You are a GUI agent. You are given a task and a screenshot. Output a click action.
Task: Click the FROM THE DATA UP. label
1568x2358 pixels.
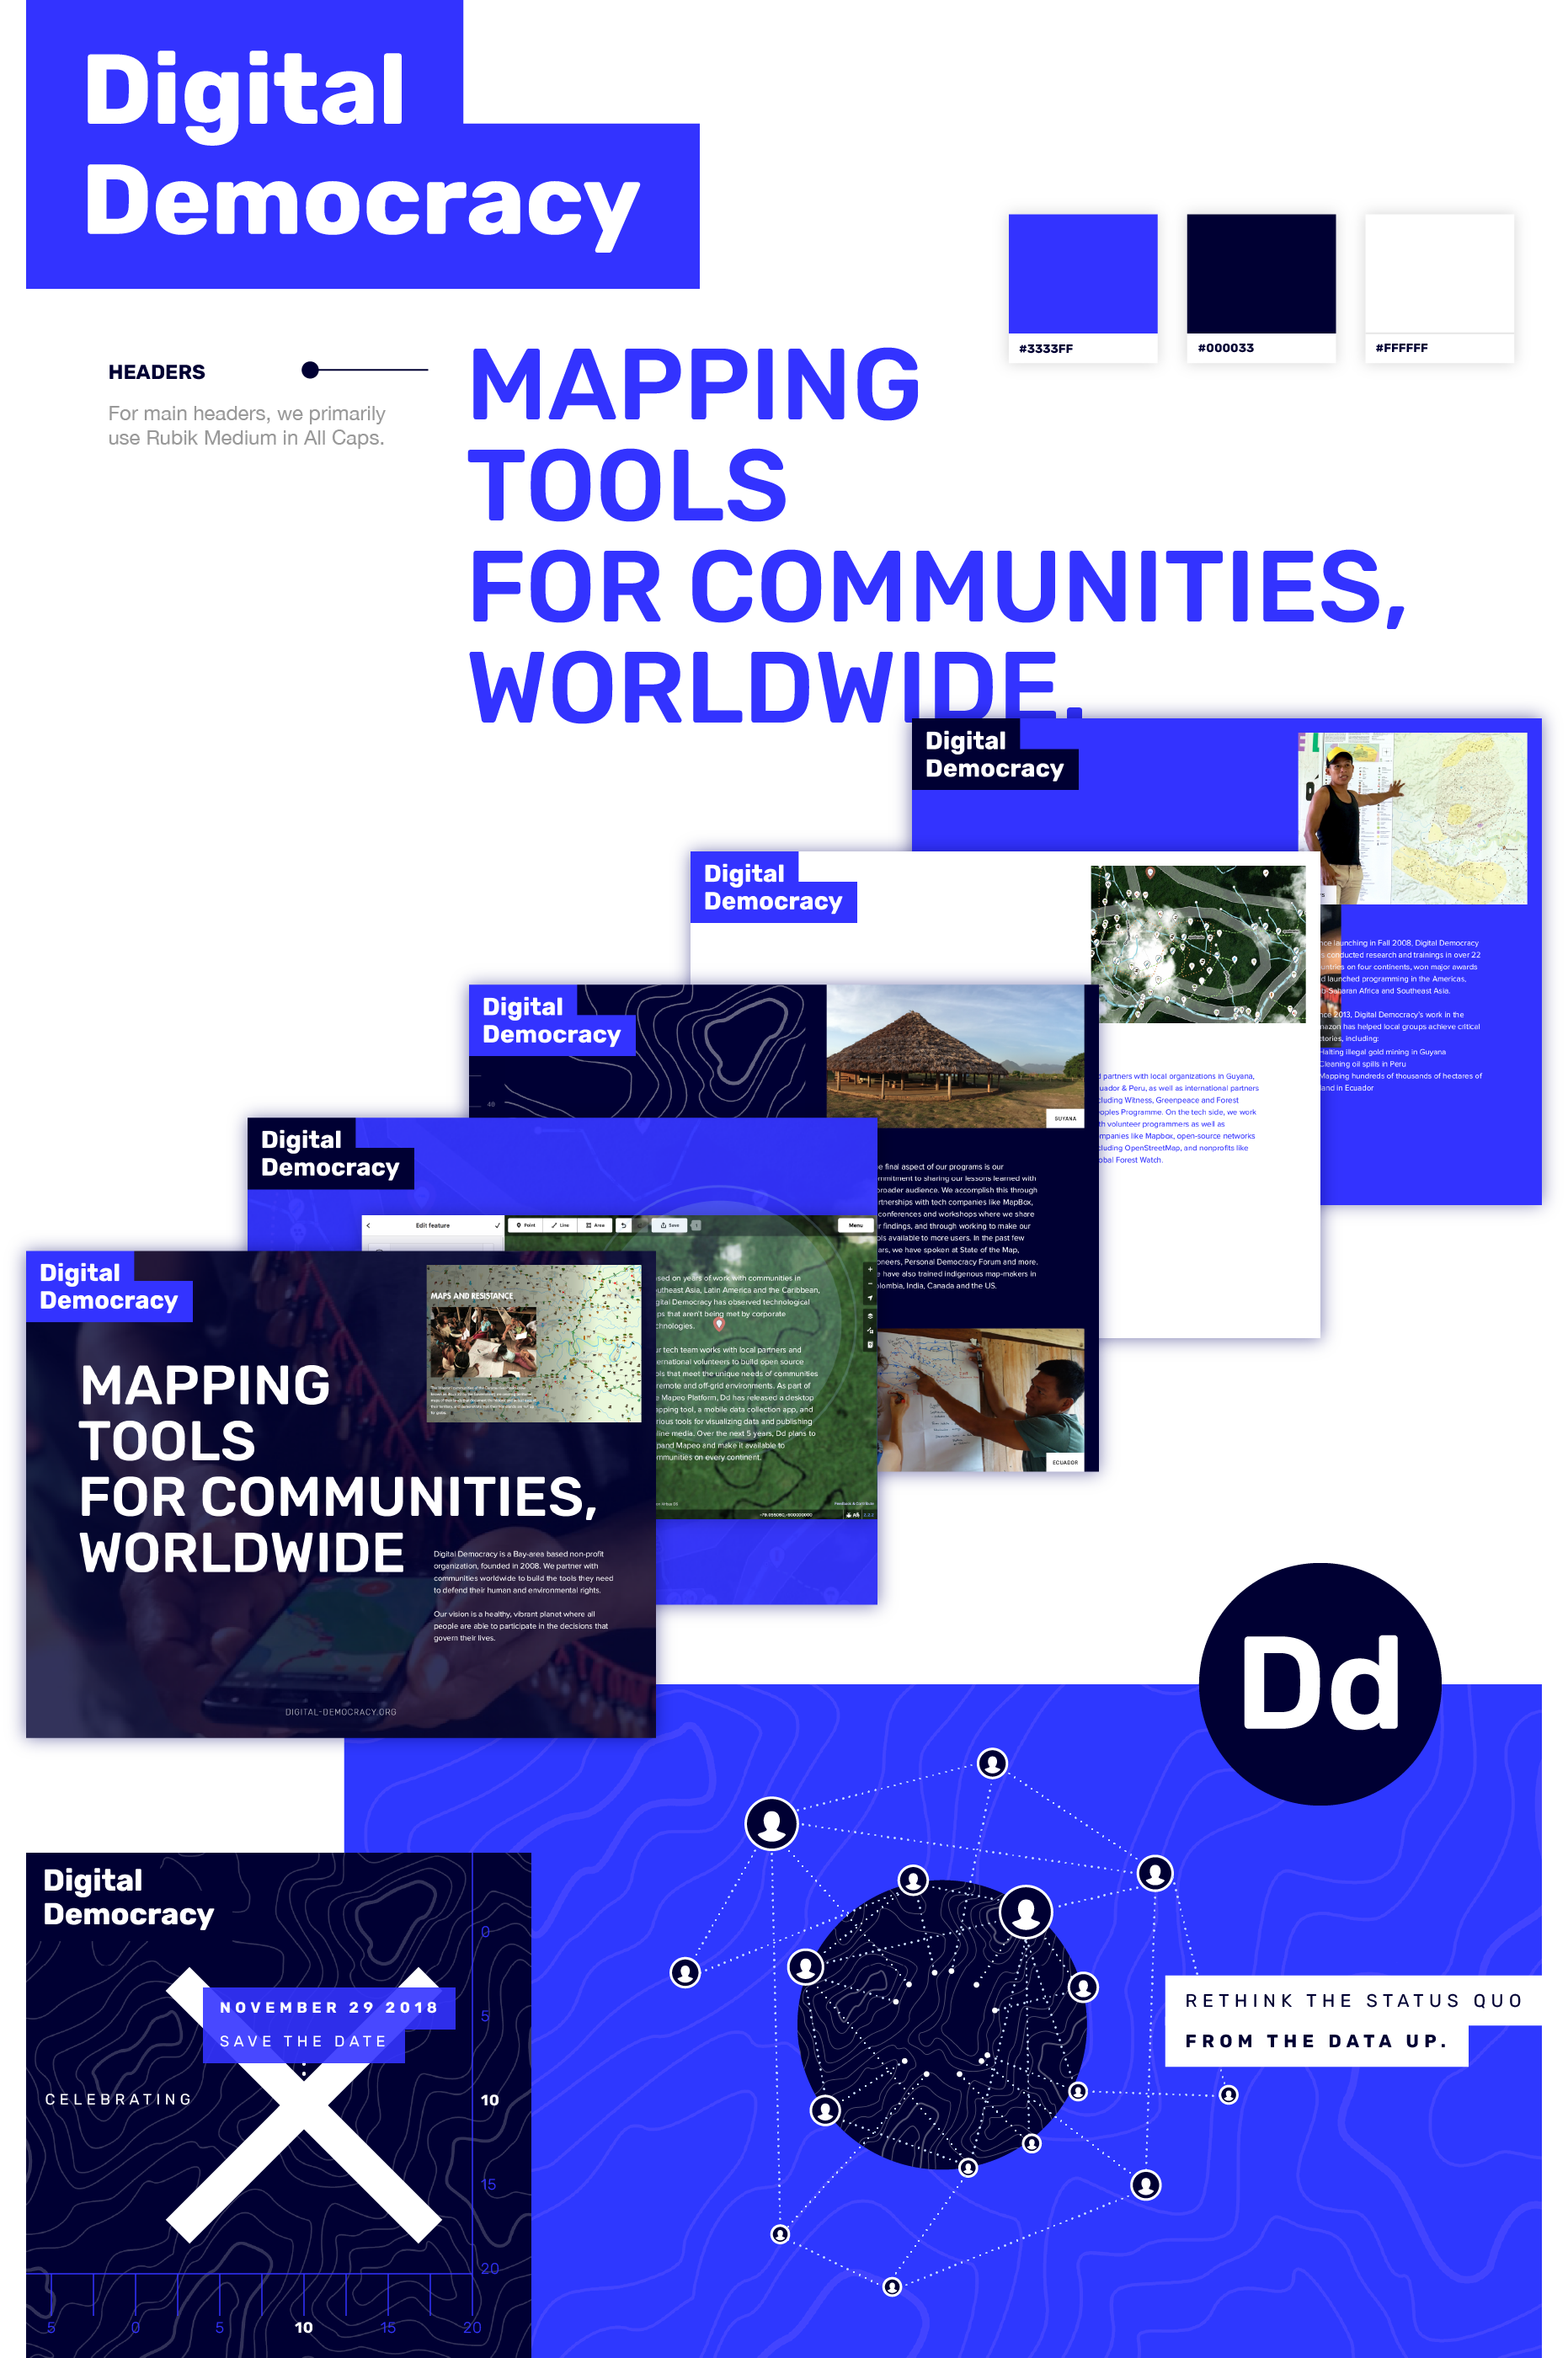tap(1317, 2041)
